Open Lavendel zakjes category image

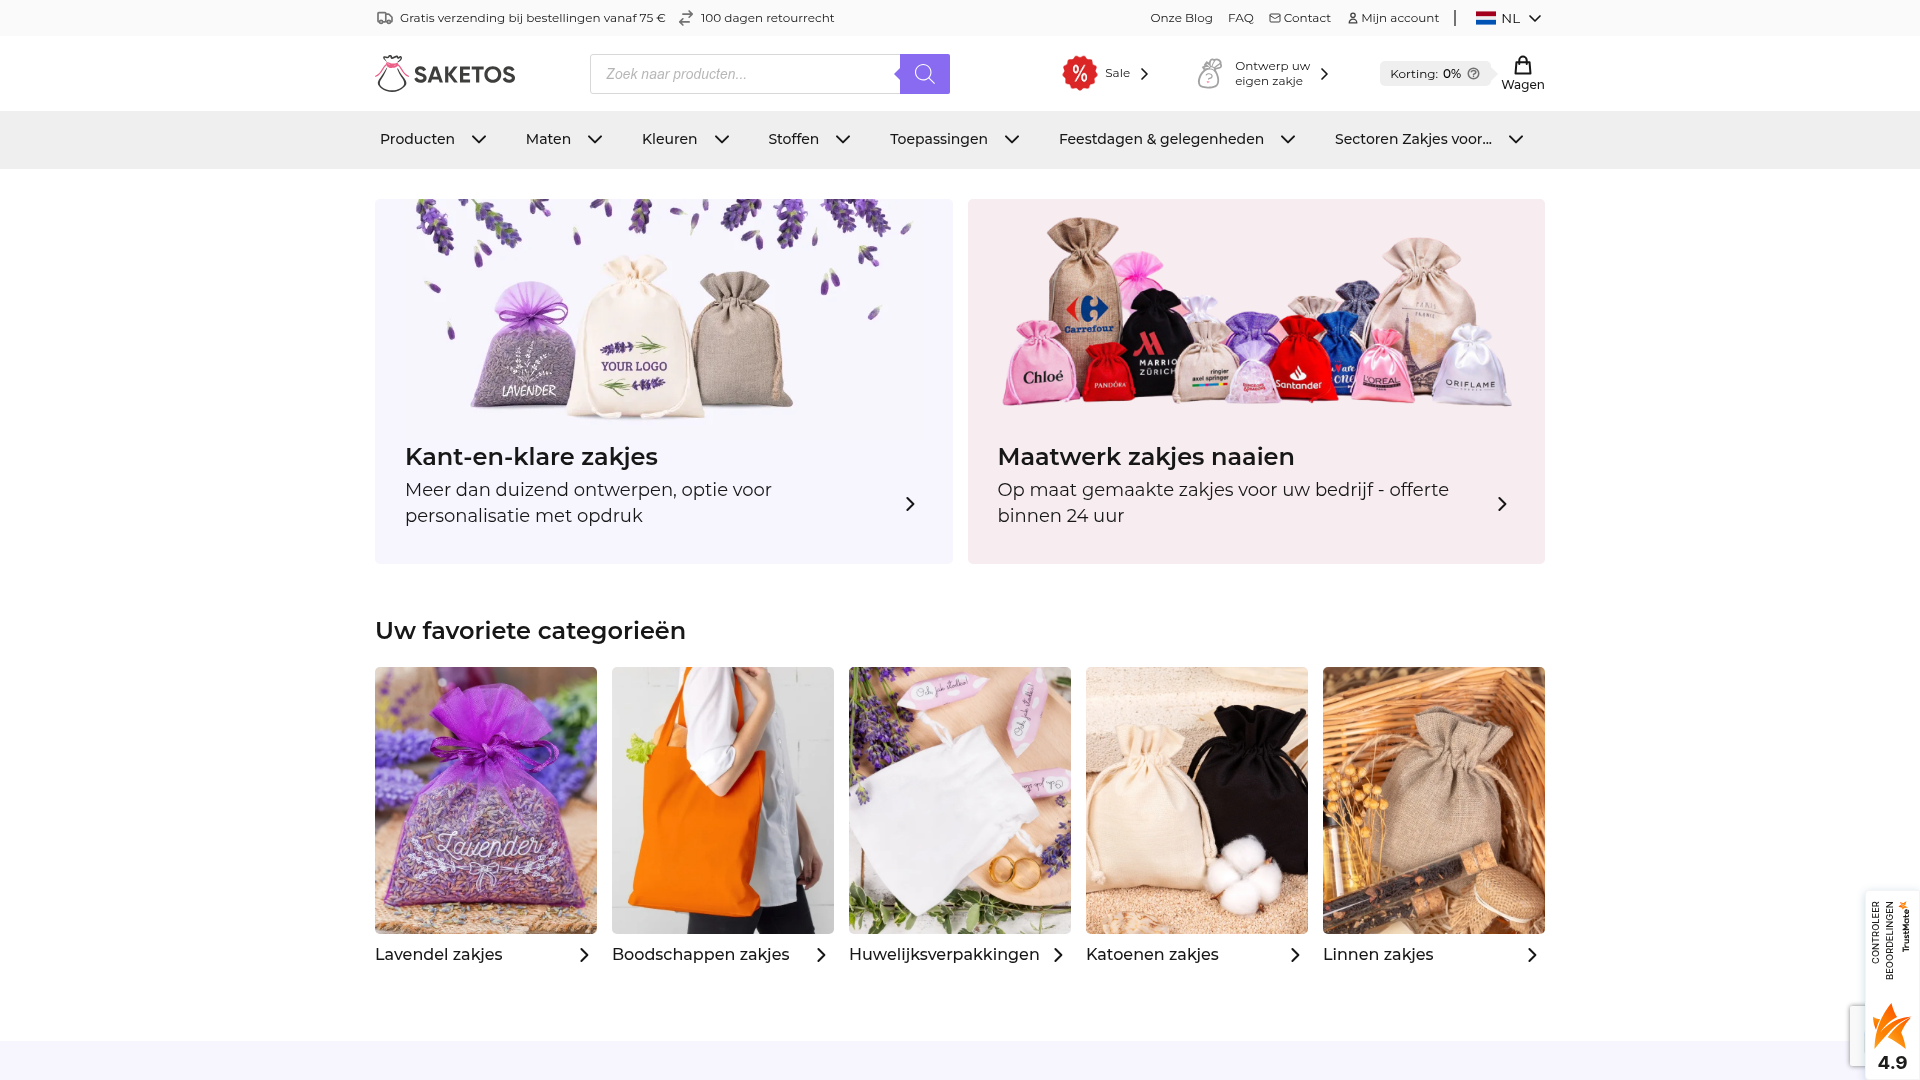486,800
